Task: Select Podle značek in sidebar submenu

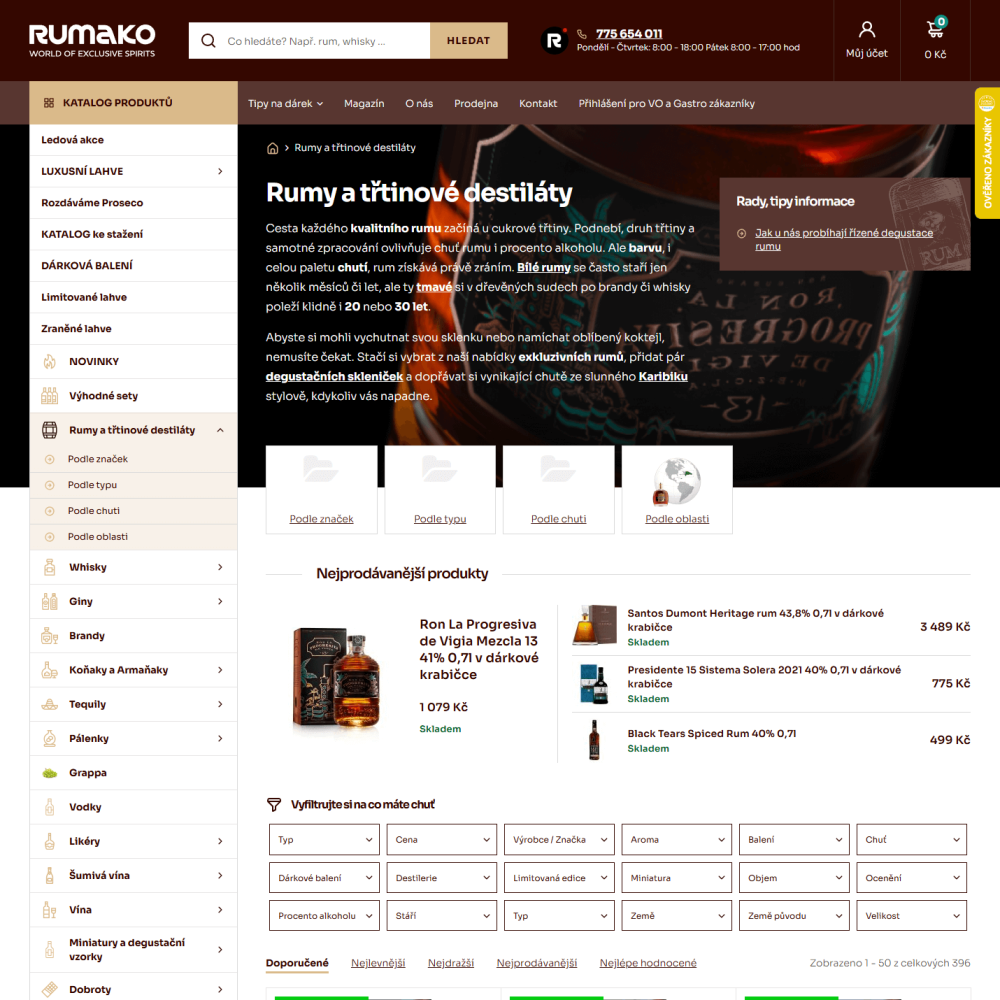Action: point(98,459)
